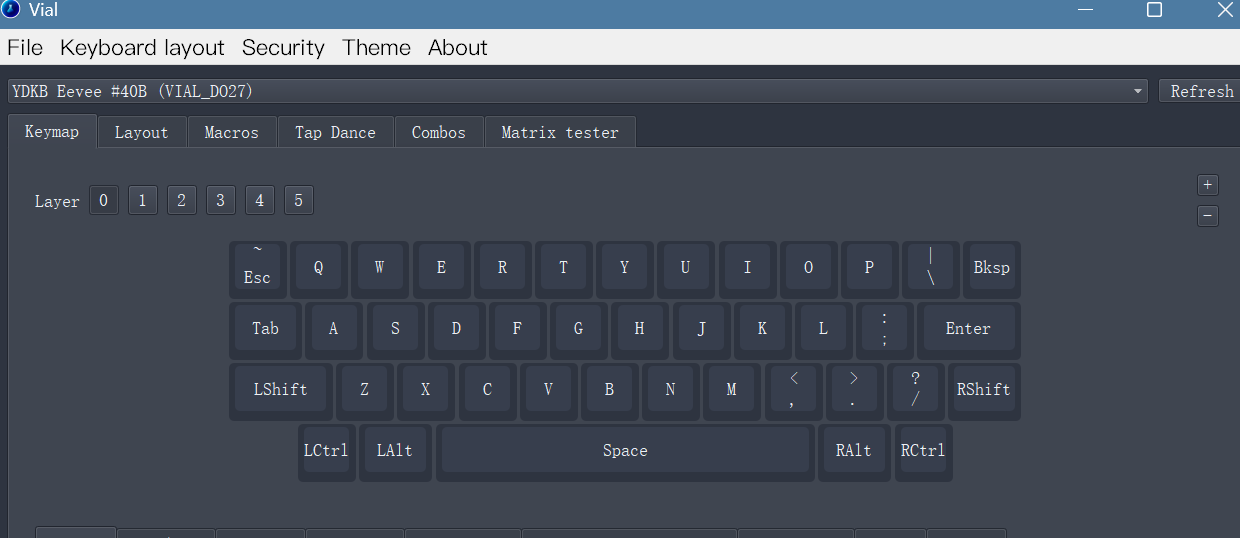Open the Keyboard layout menu

(142, 48)
